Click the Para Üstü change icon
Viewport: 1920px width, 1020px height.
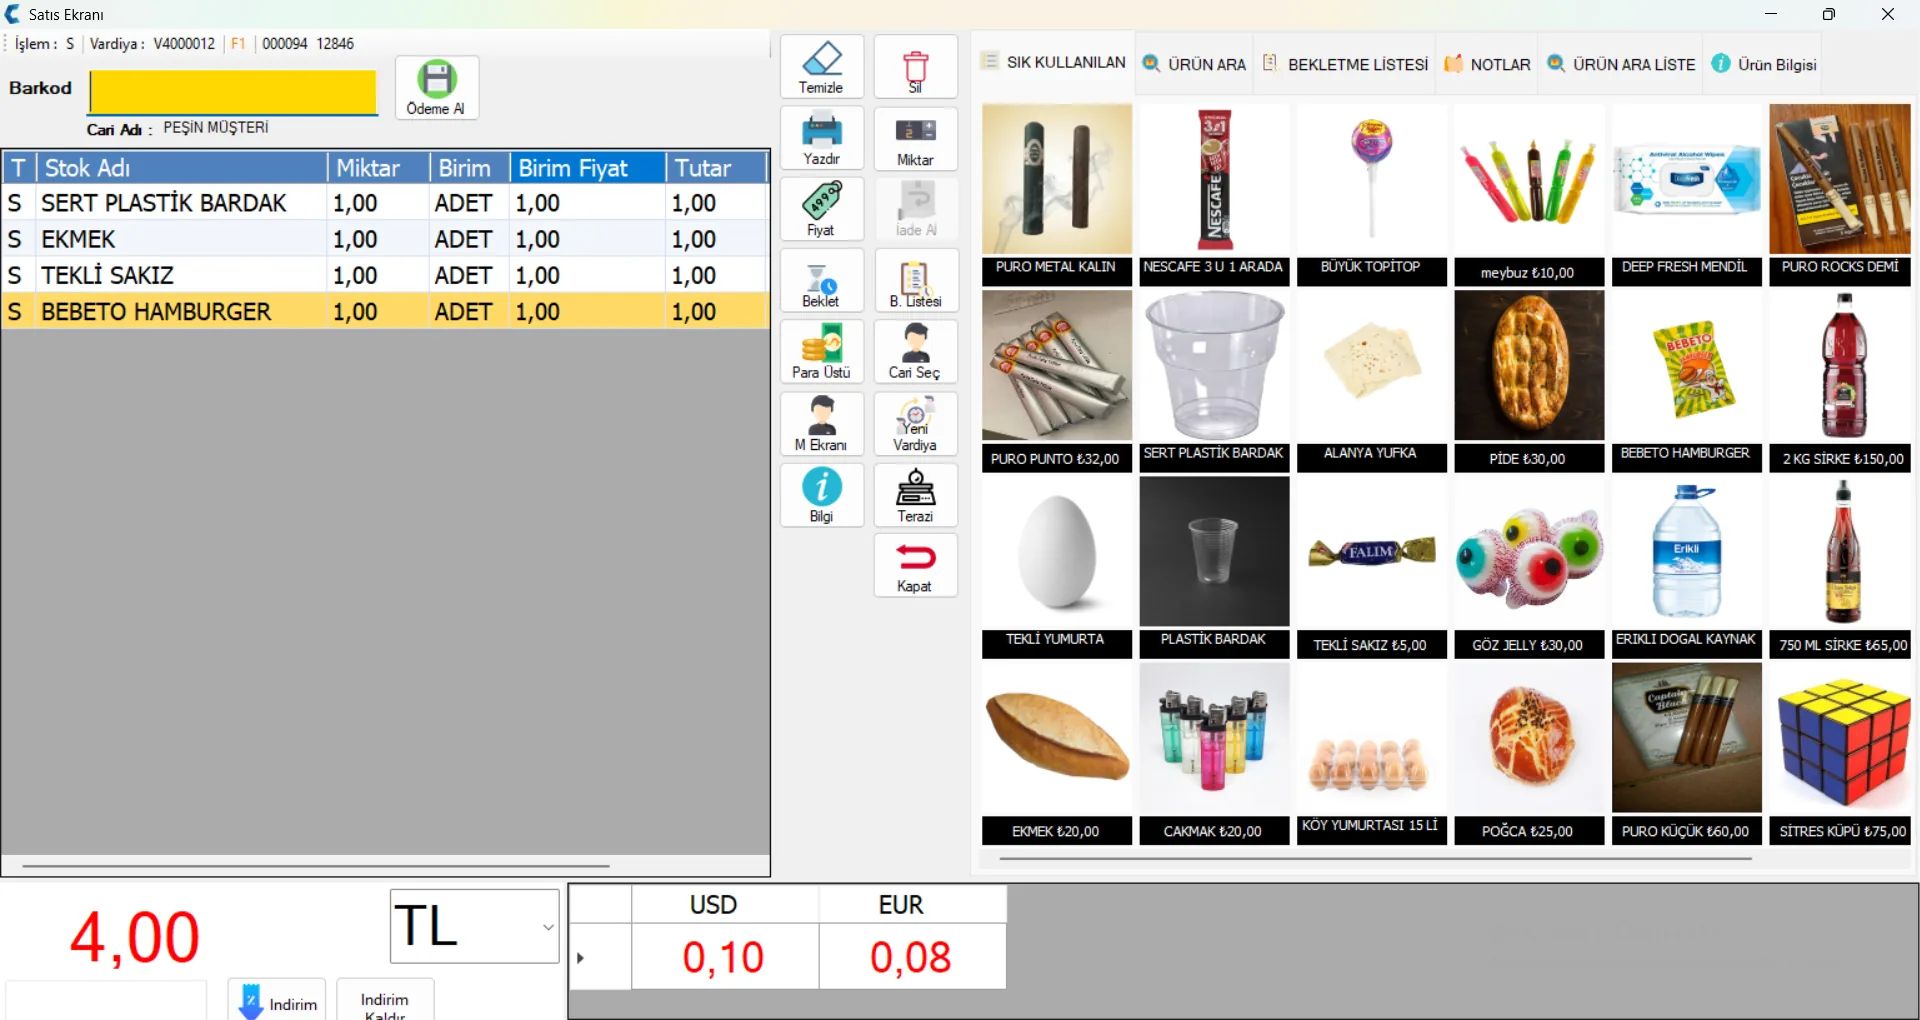coord(821,351)
